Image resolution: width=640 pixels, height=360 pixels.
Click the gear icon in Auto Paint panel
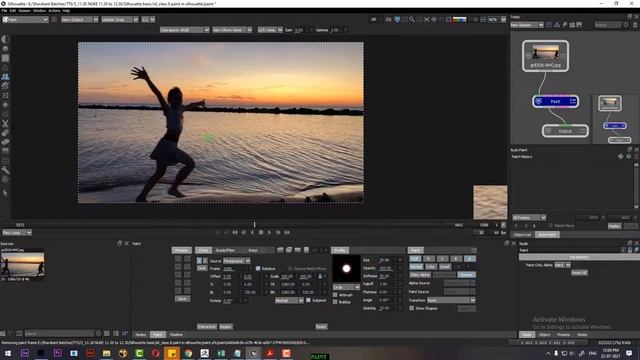[629, 156]
